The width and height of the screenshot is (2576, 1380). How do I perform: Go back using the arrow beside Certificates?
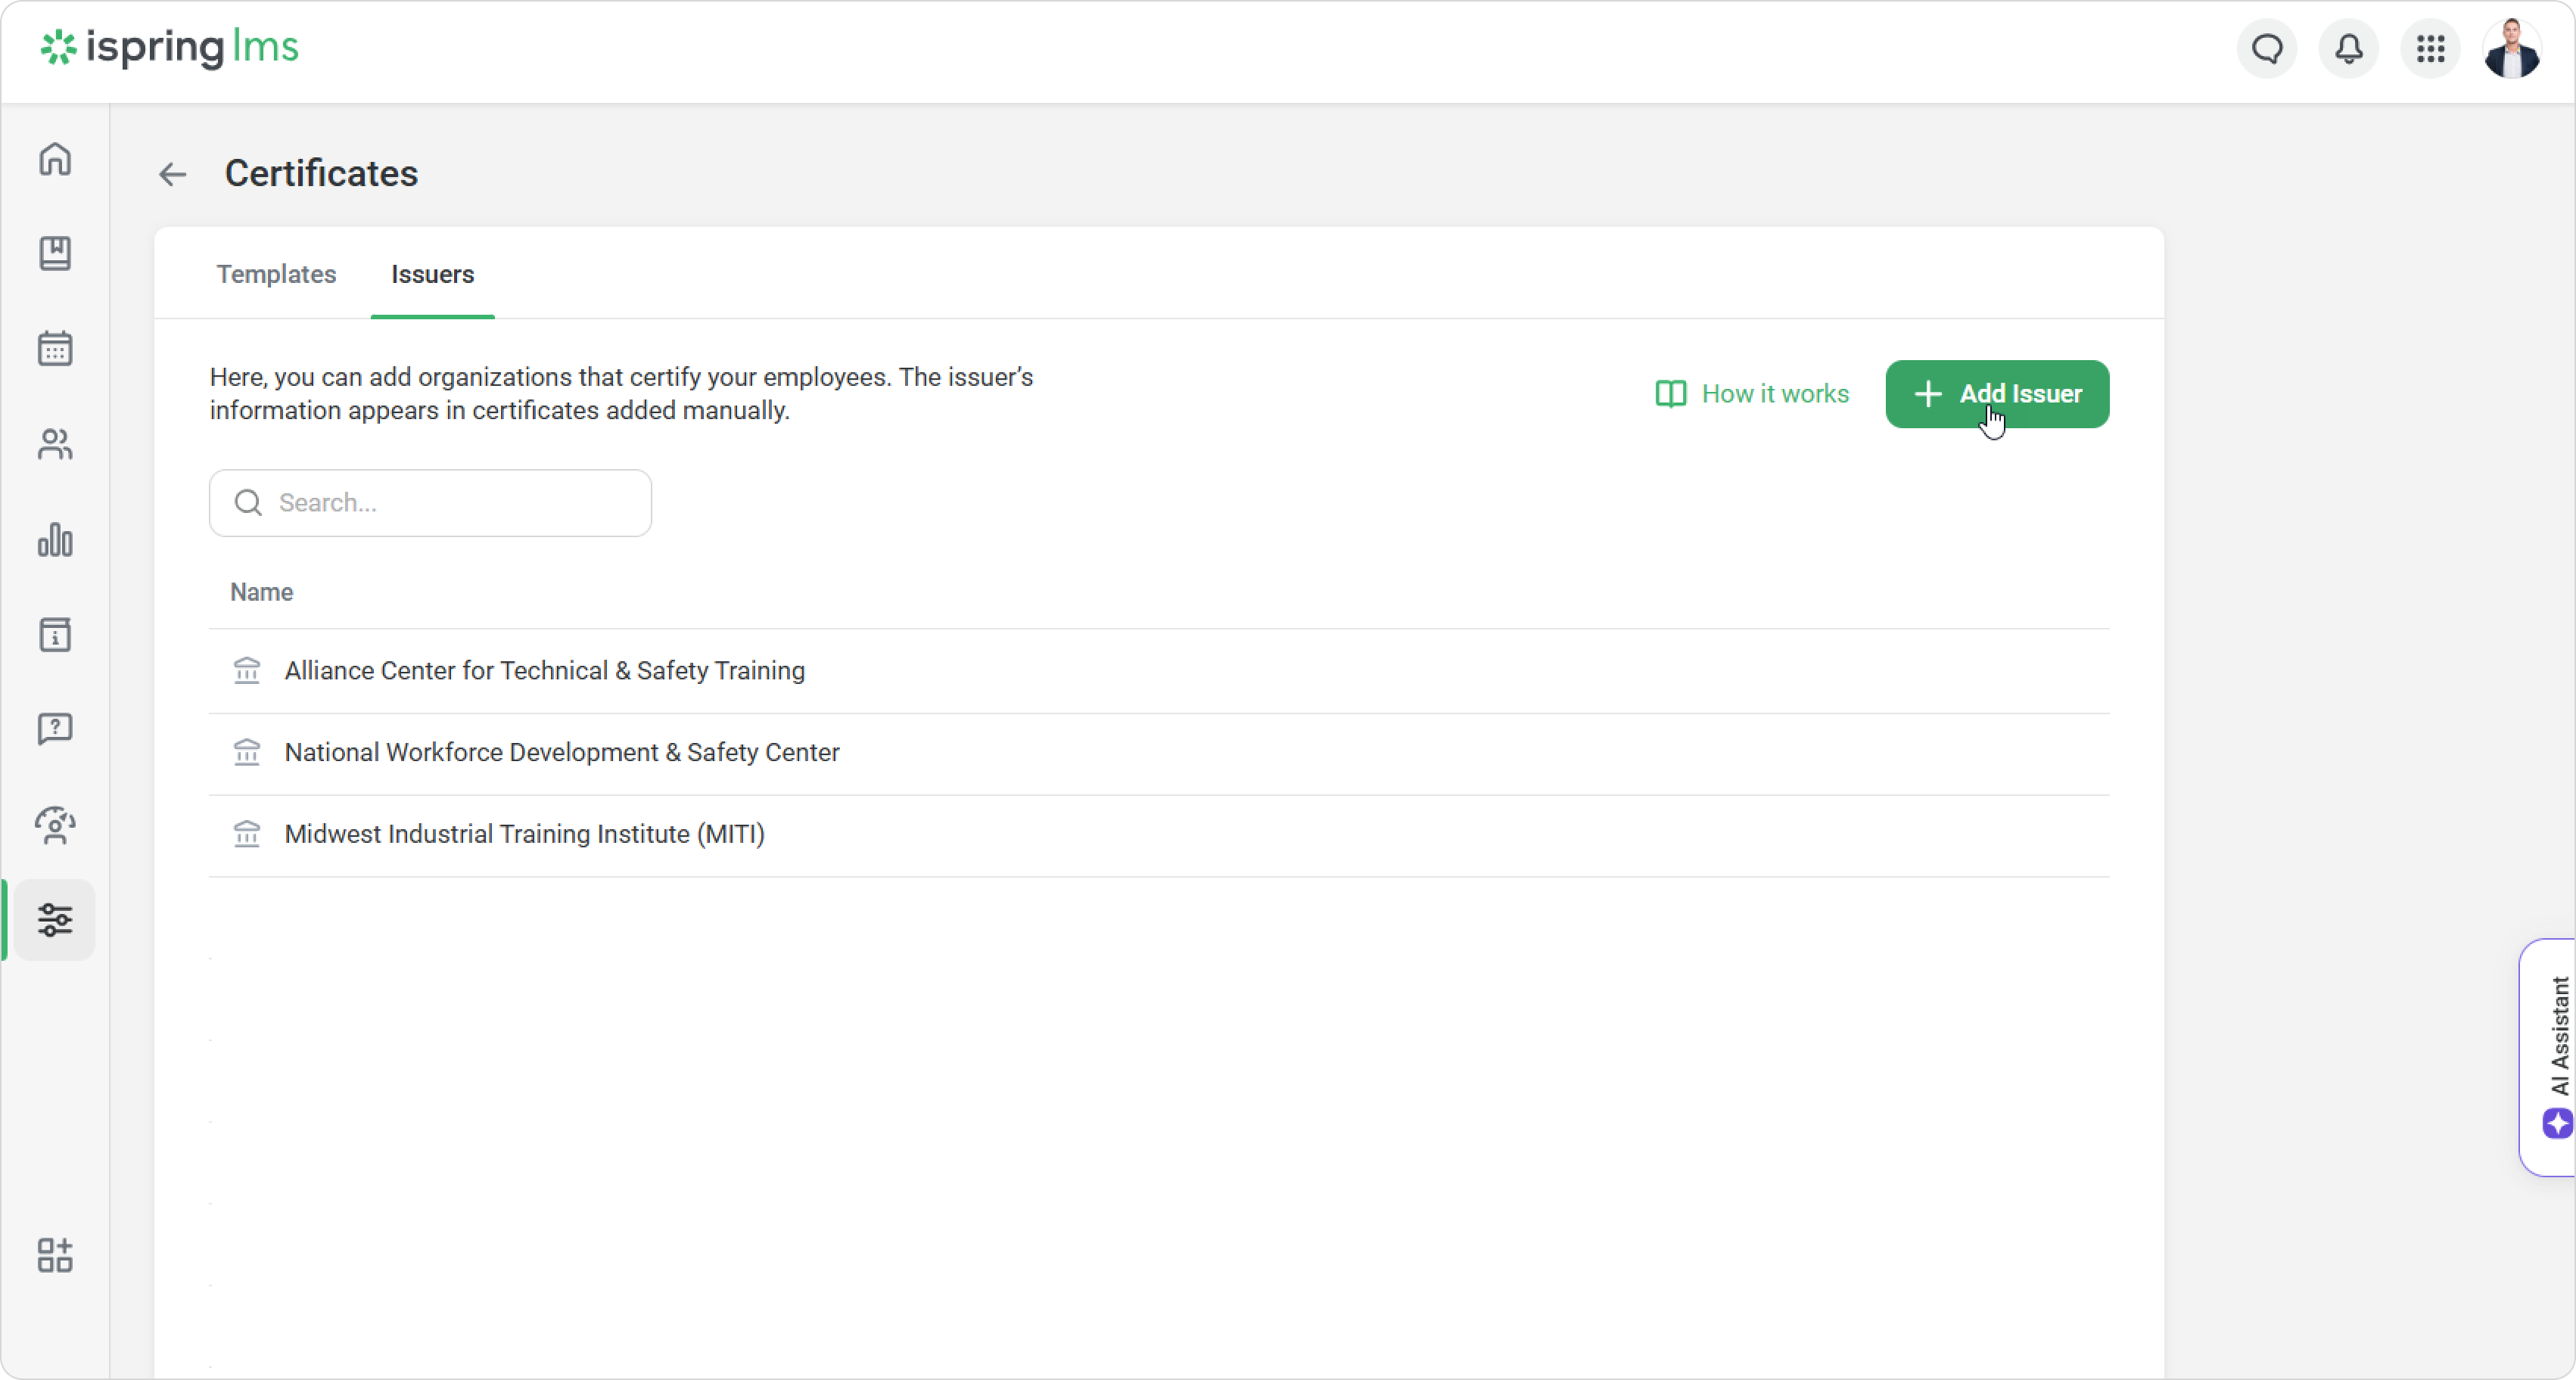point(172,174)
